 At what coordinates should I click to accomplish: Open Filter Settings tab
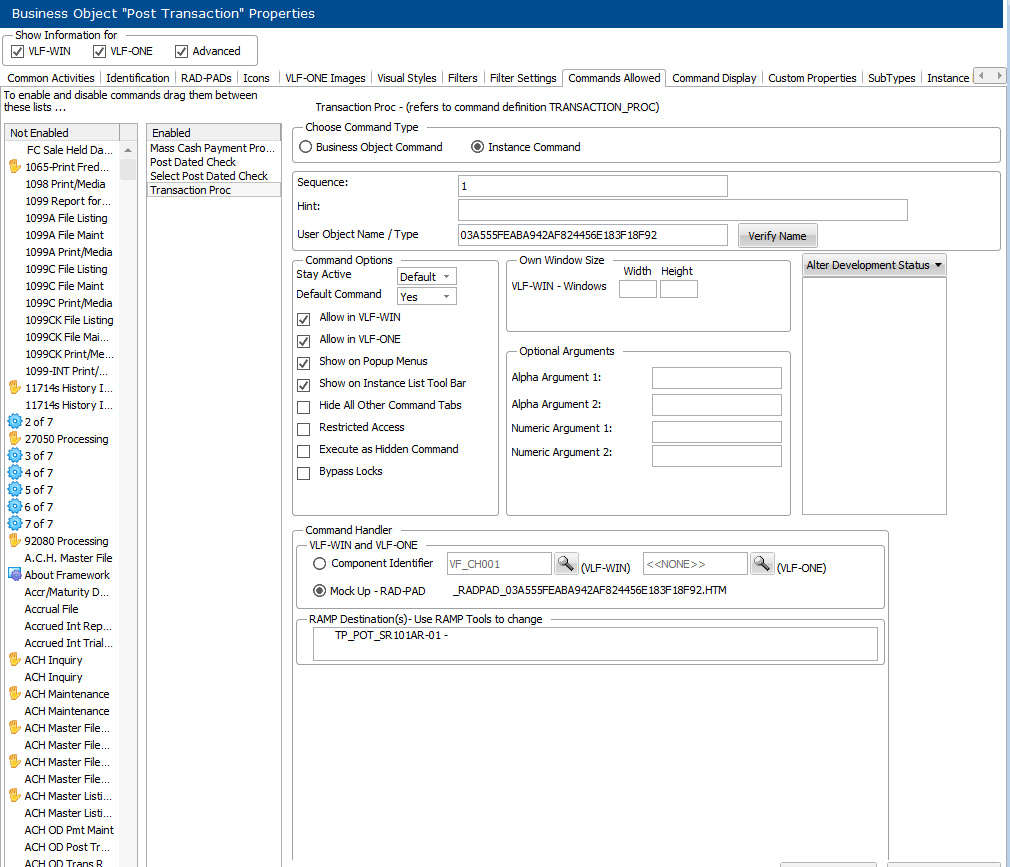pos(523,78)
